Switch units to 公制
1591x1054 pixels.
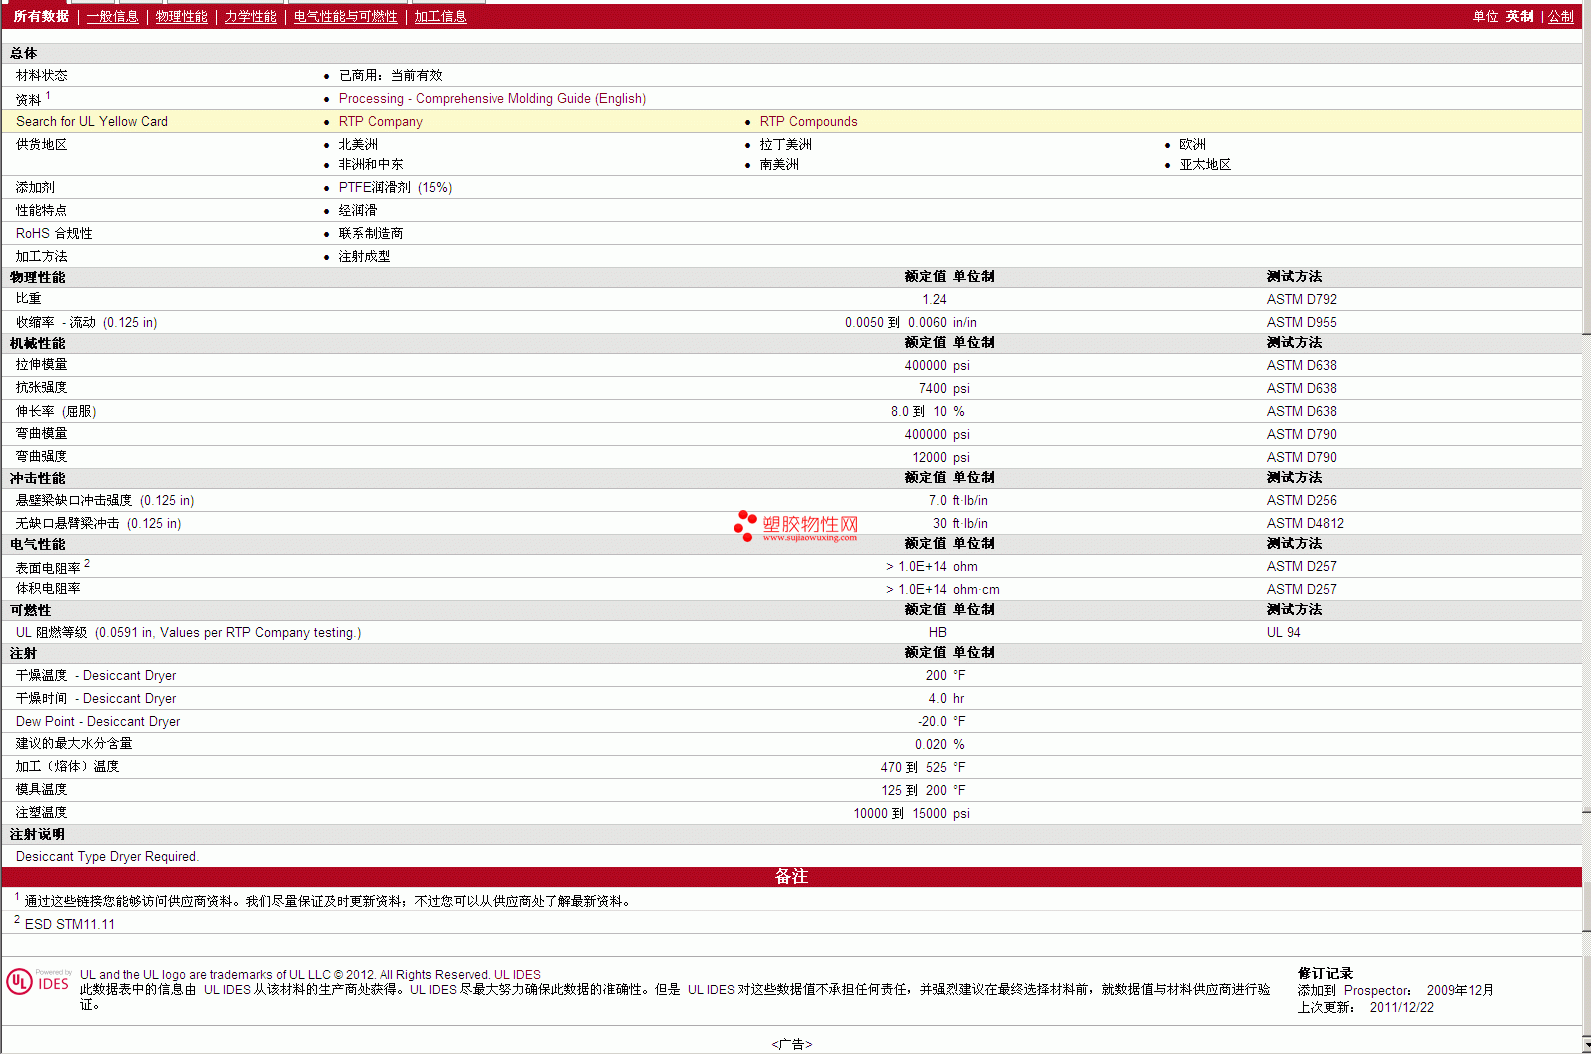(x=1561, y=16)
